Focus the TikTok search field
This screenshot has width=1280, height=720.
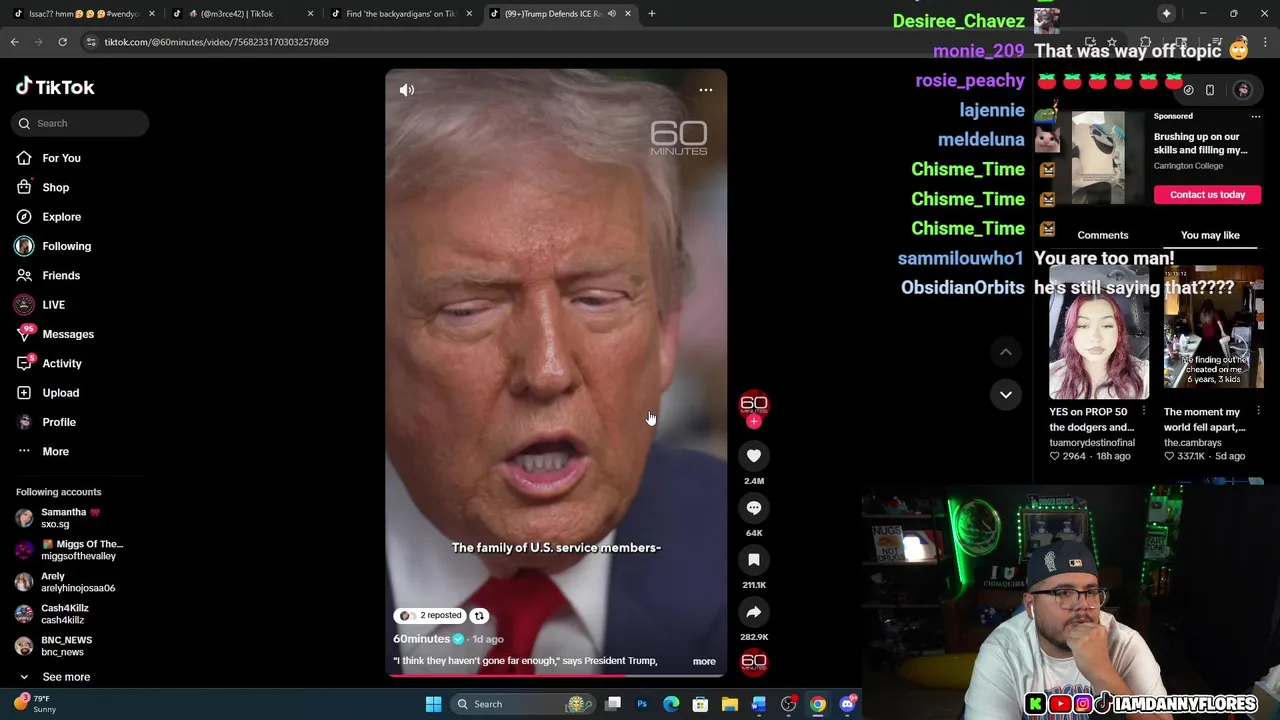[81, 123]
